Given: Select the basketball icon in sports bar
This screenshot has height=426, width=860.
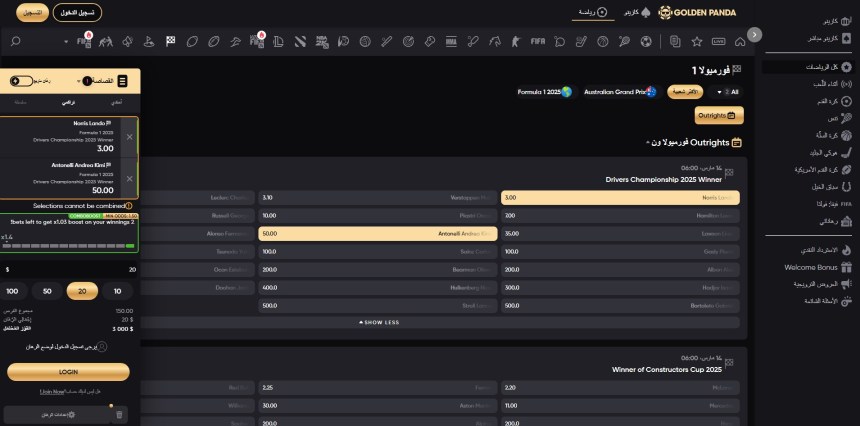Looking at the screenshot, I should click(603, 41).
